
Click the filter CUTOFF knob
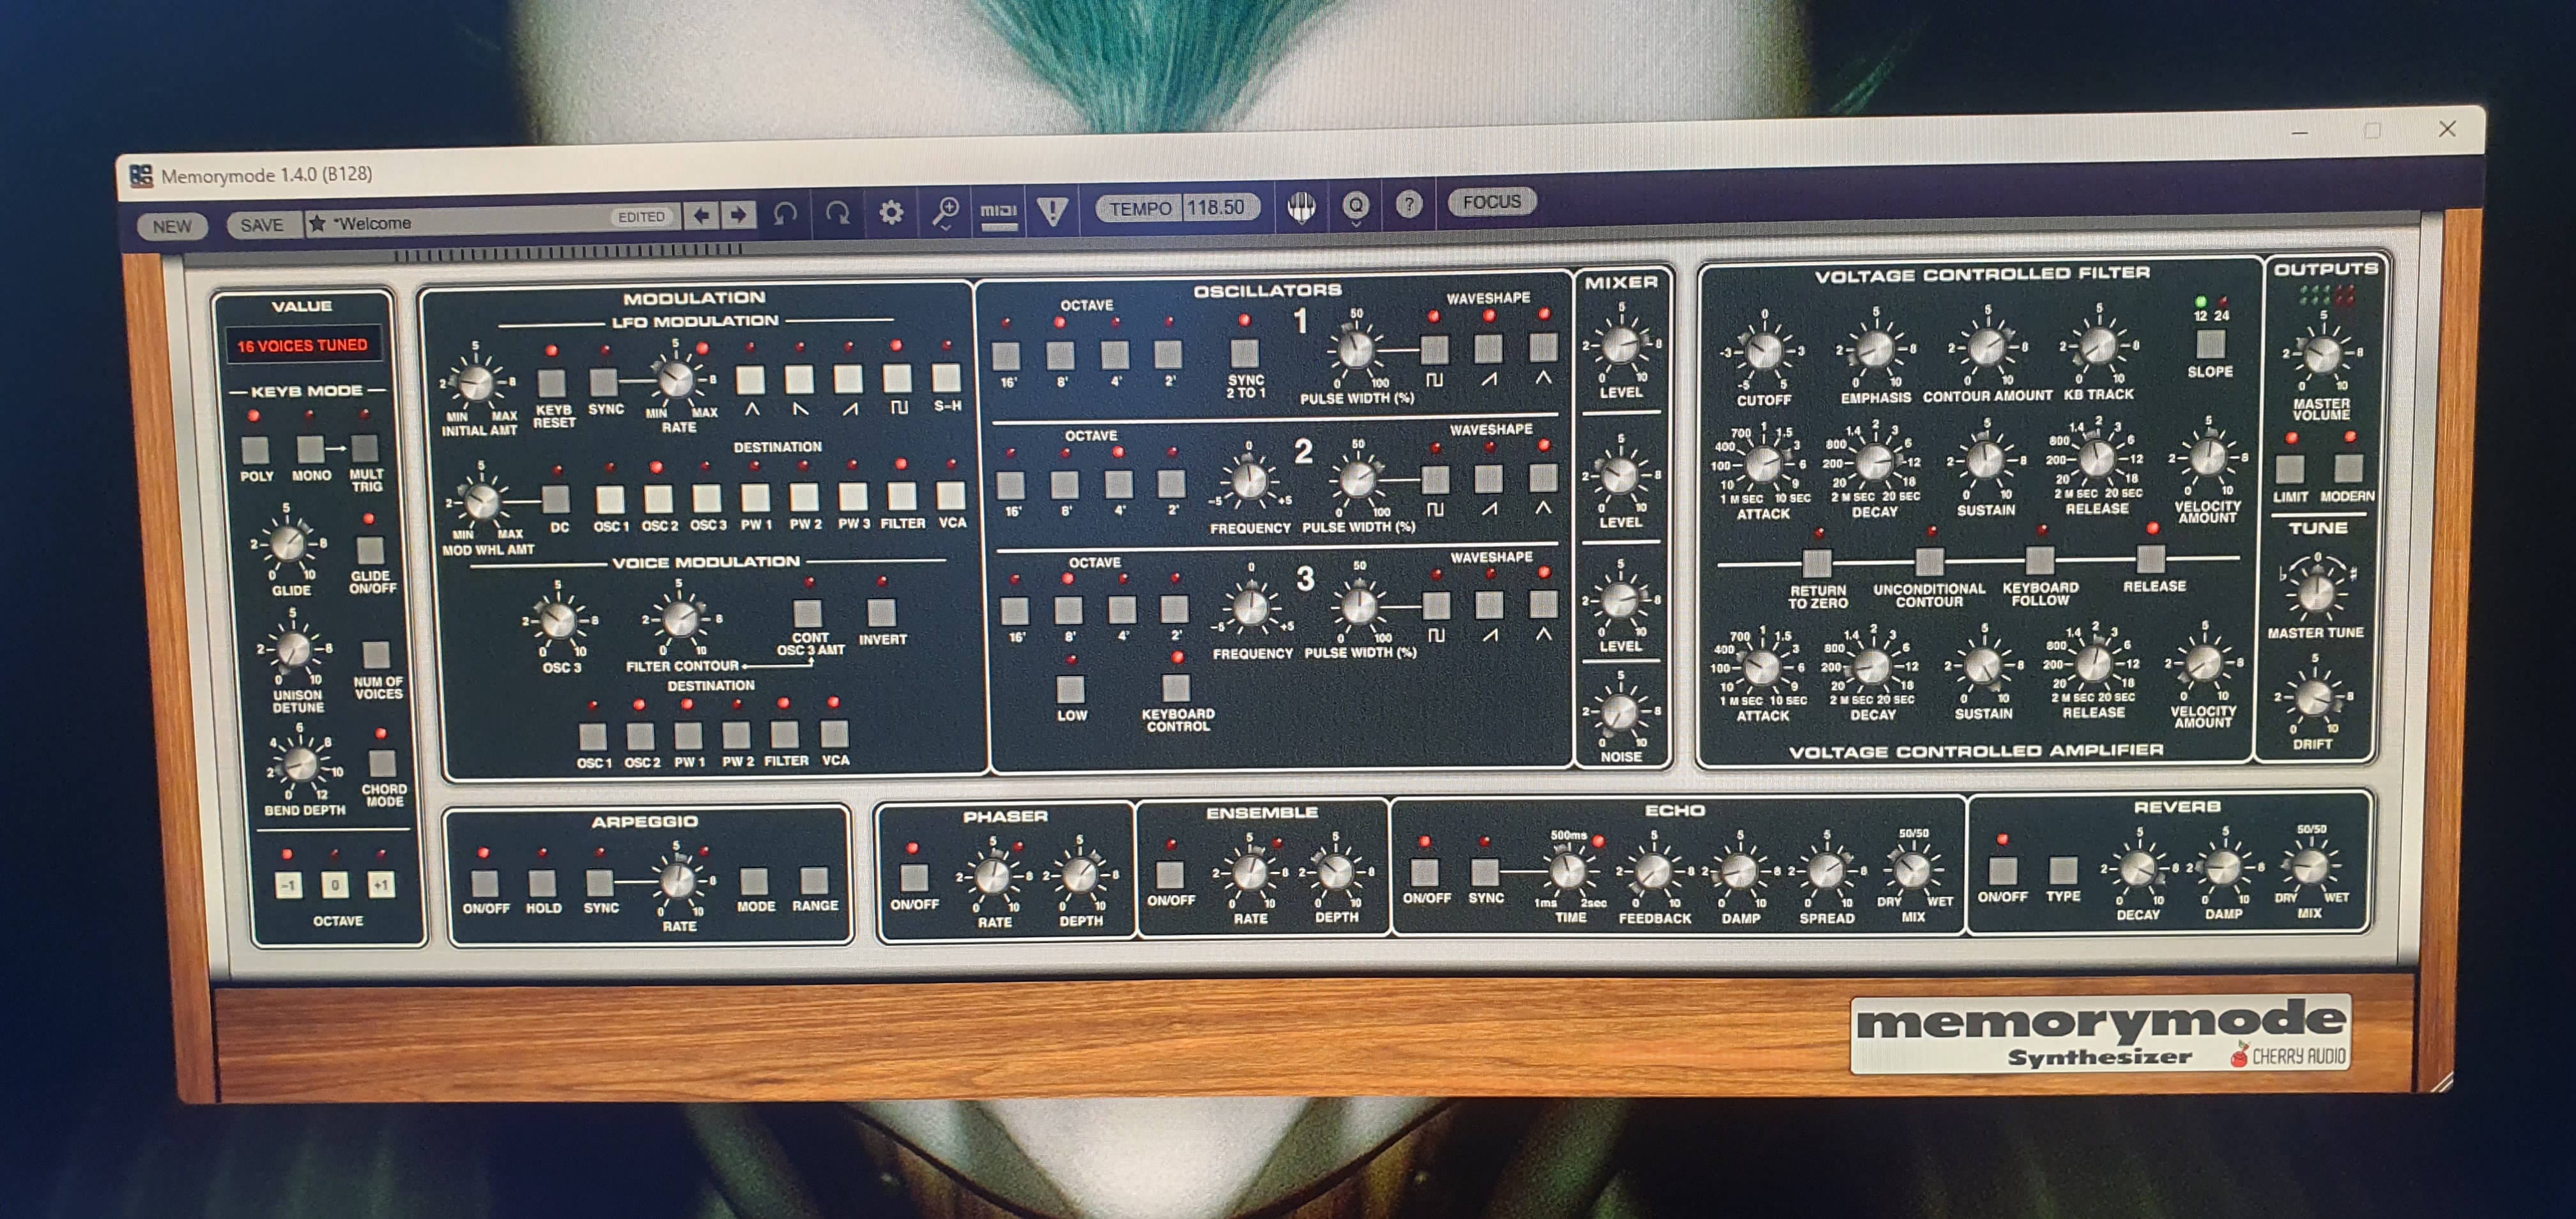(x=1764, y=351)
